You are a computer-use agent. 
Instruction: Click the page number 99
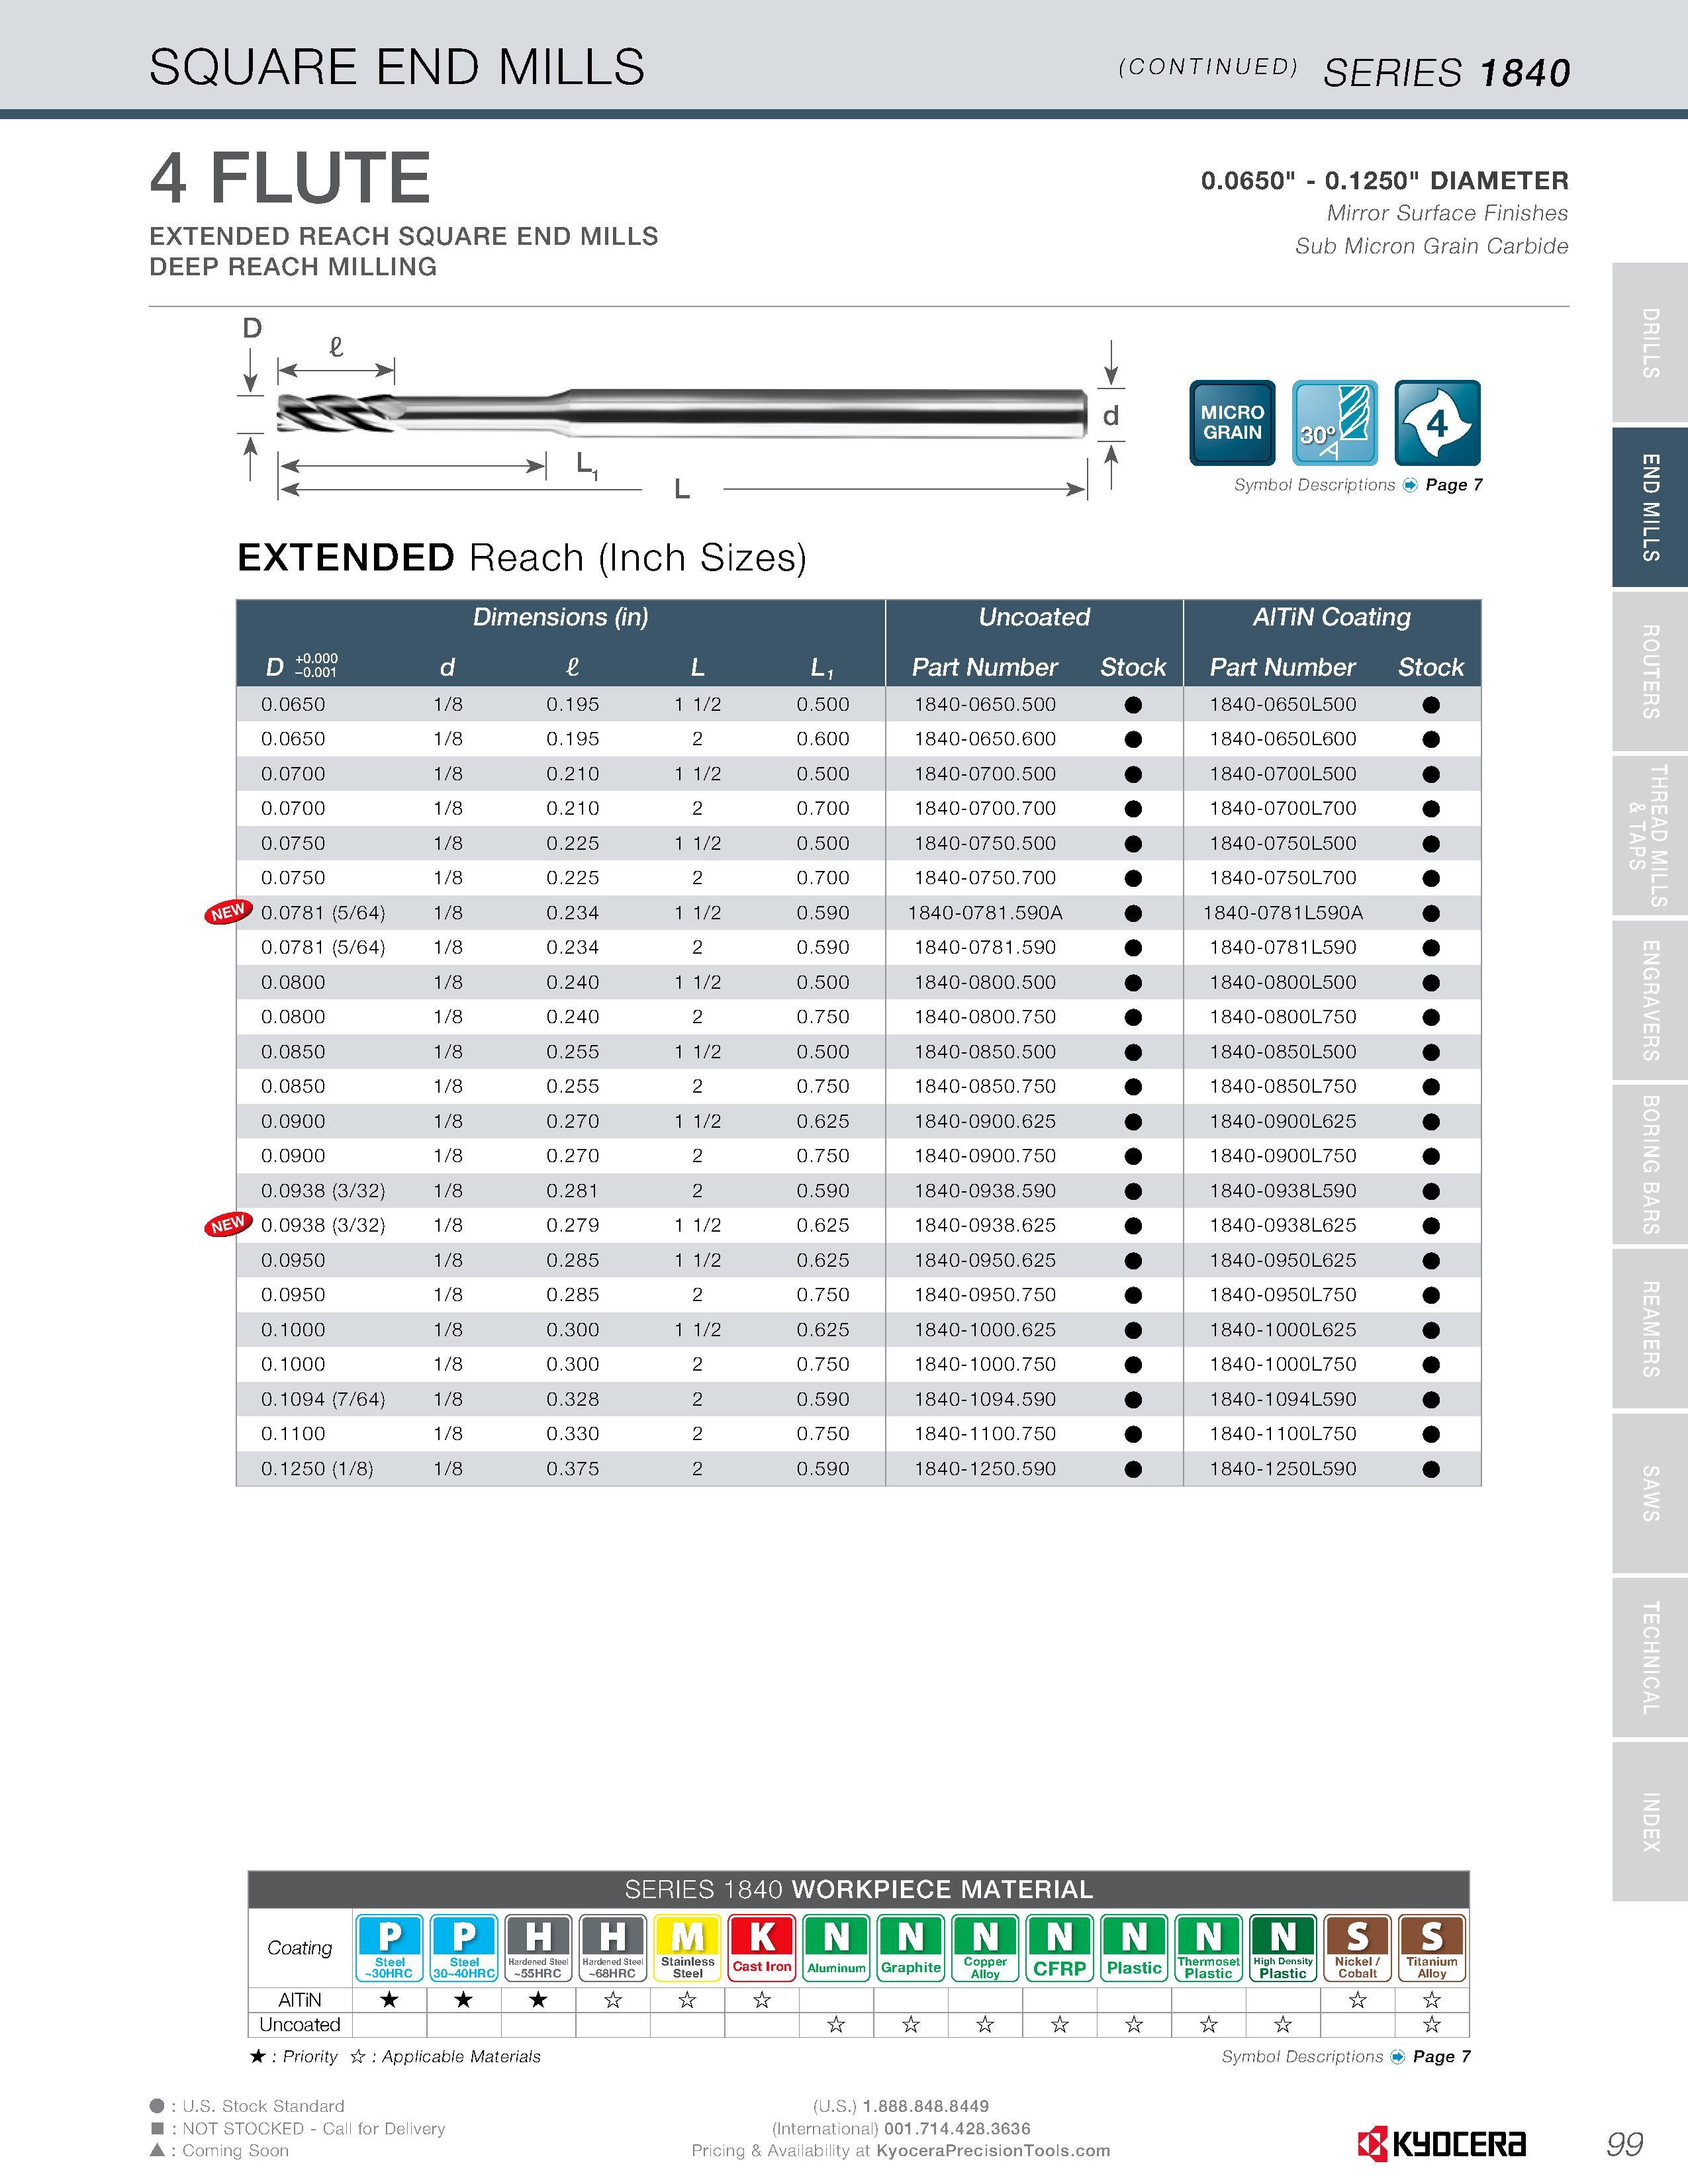[x=1625, y=2144]
